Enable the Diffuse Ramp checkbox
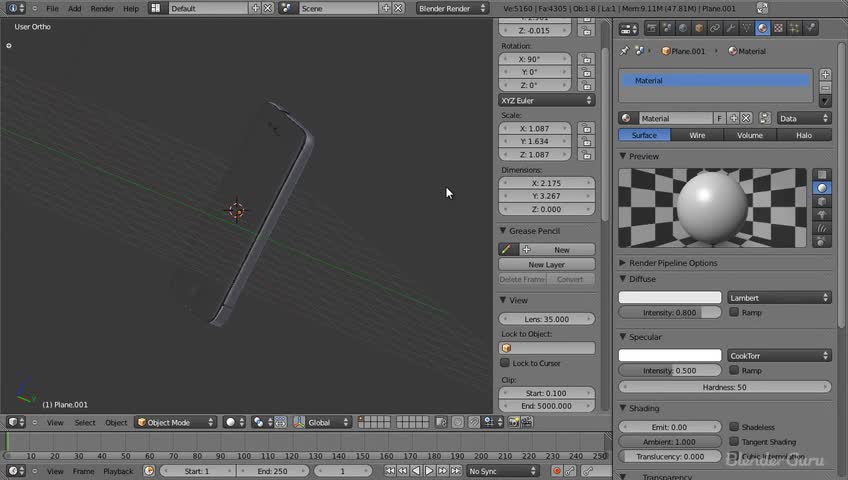 click(734, 312)
